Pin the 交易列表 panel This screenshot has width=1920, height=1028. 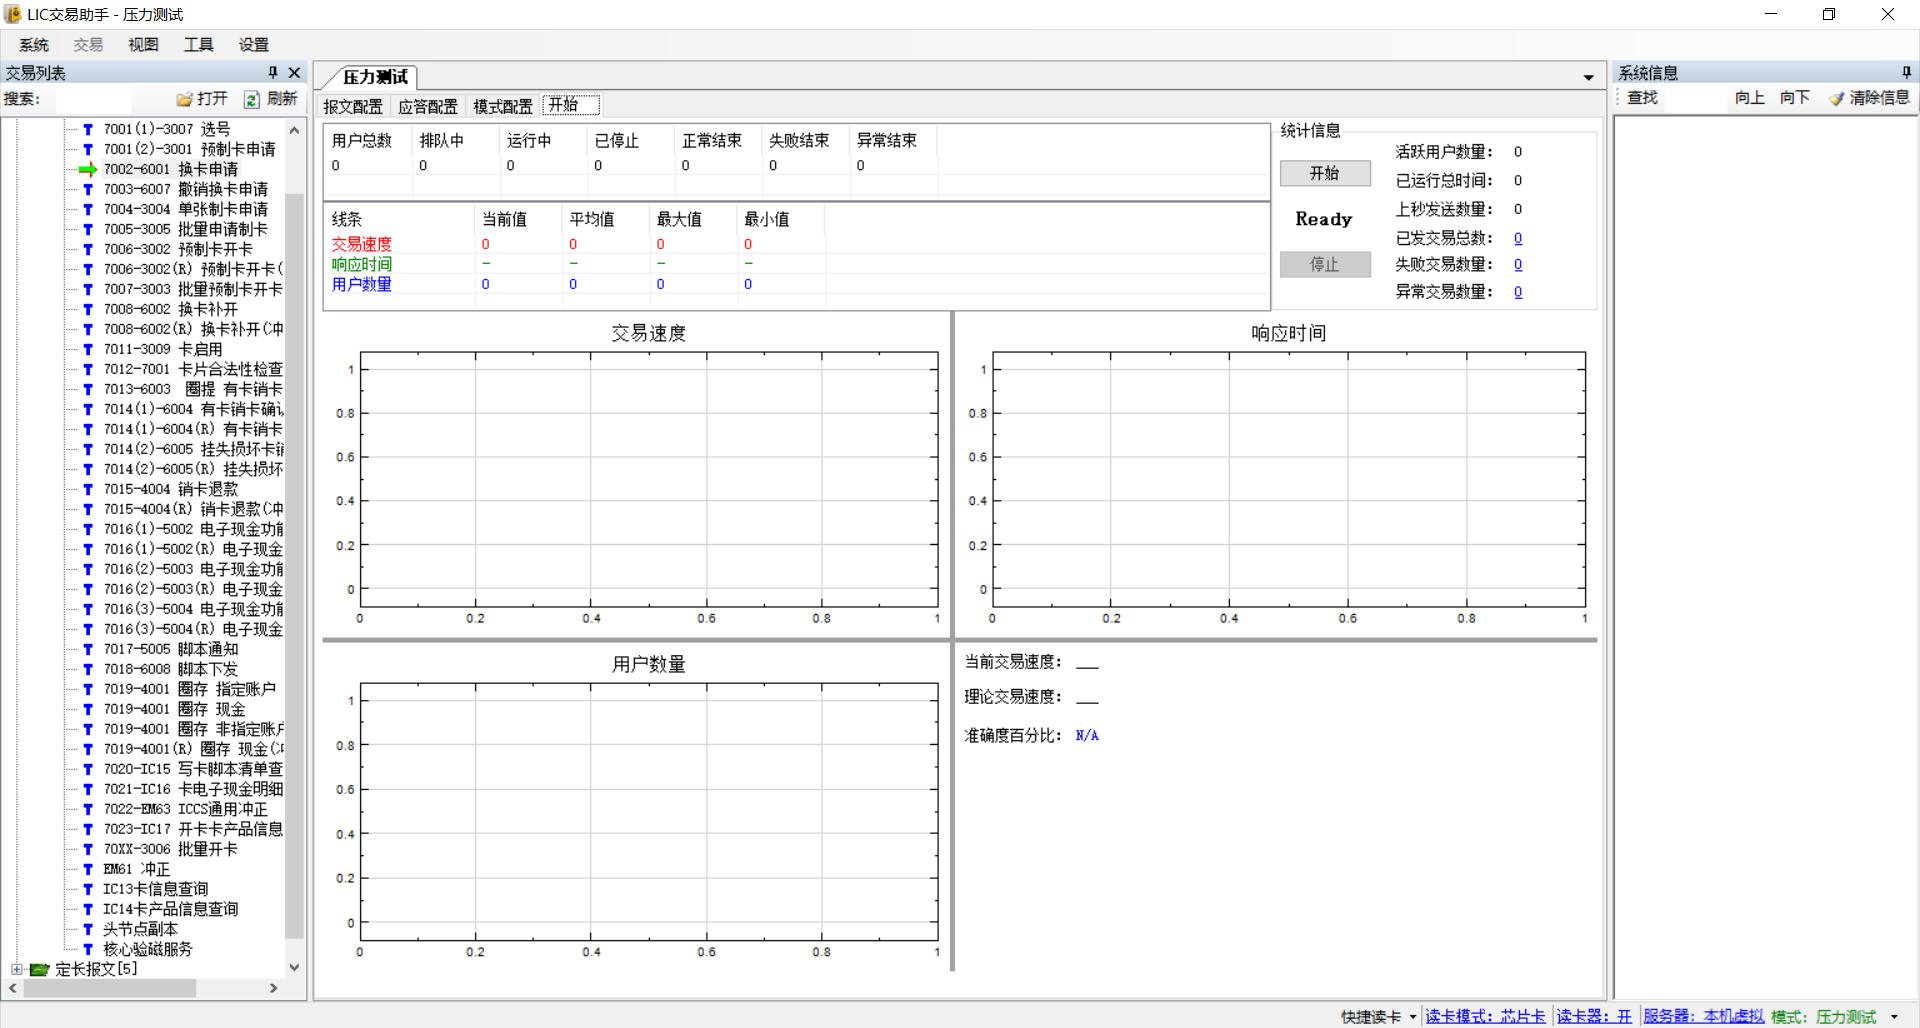coord(272,72)
